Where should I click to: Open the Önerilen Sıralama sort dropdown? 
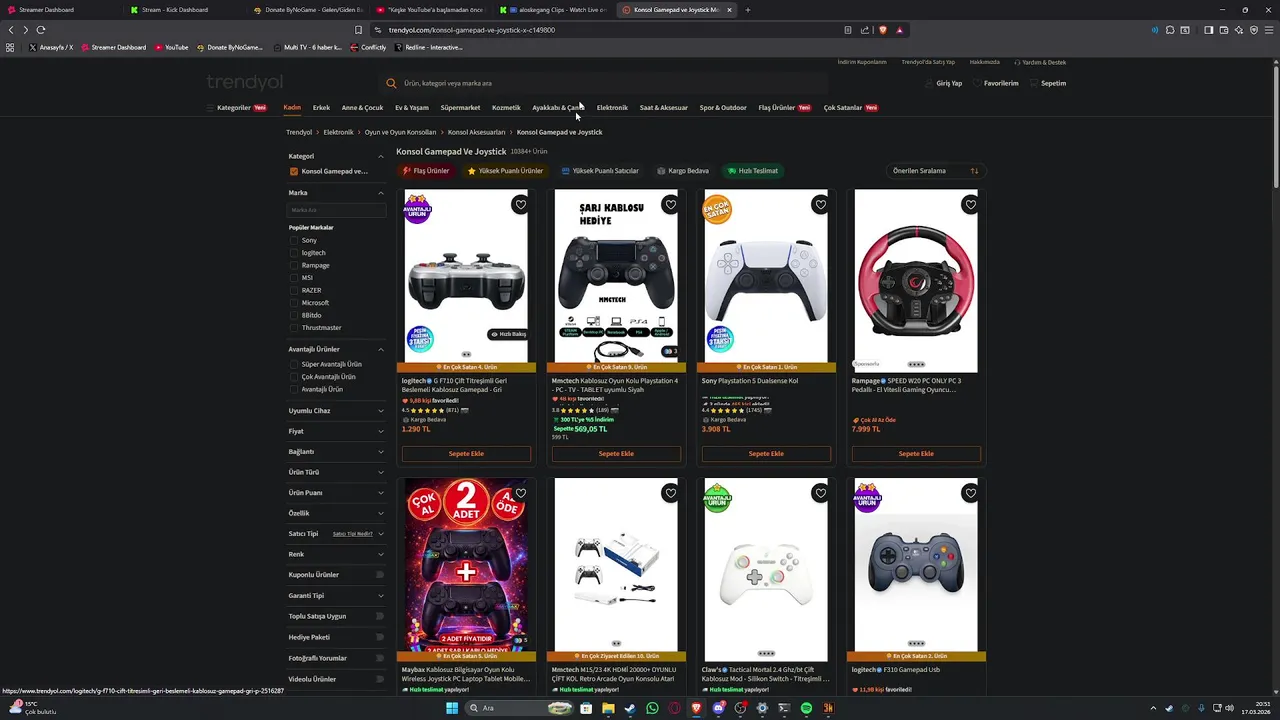coord(935,171)
